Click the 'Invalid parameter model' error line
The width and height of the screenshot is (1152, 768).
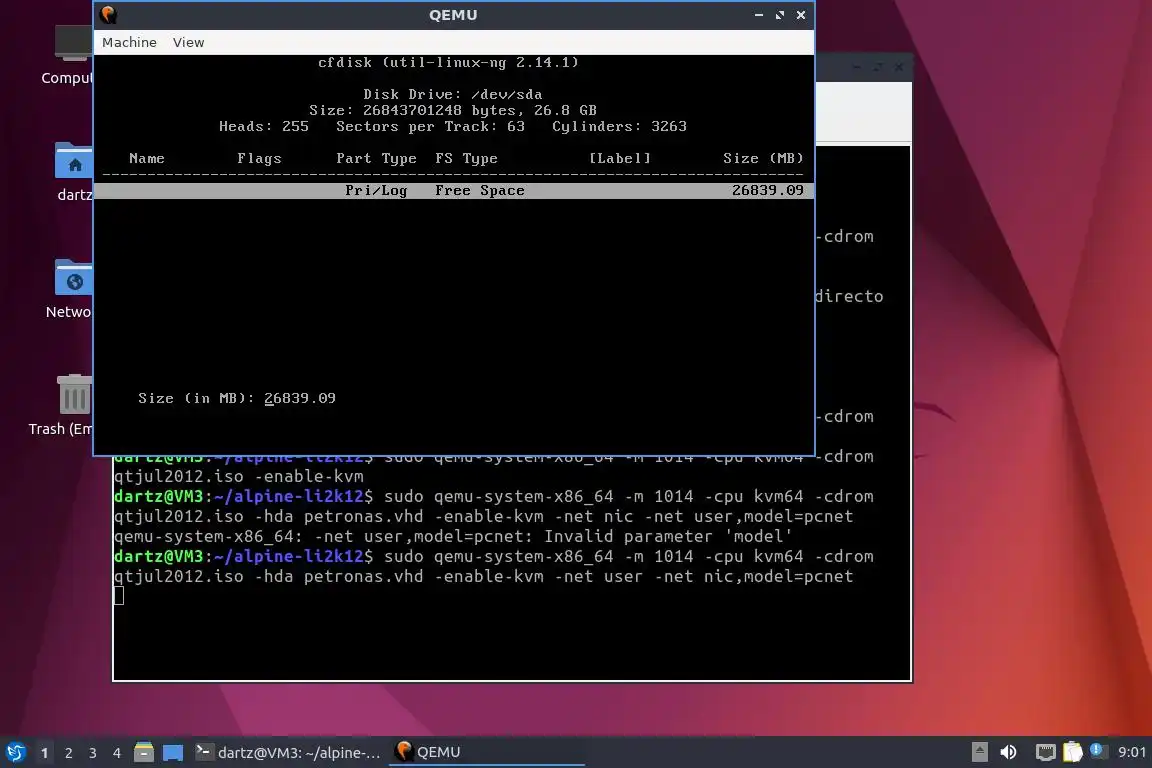click(x=453, y=536)
